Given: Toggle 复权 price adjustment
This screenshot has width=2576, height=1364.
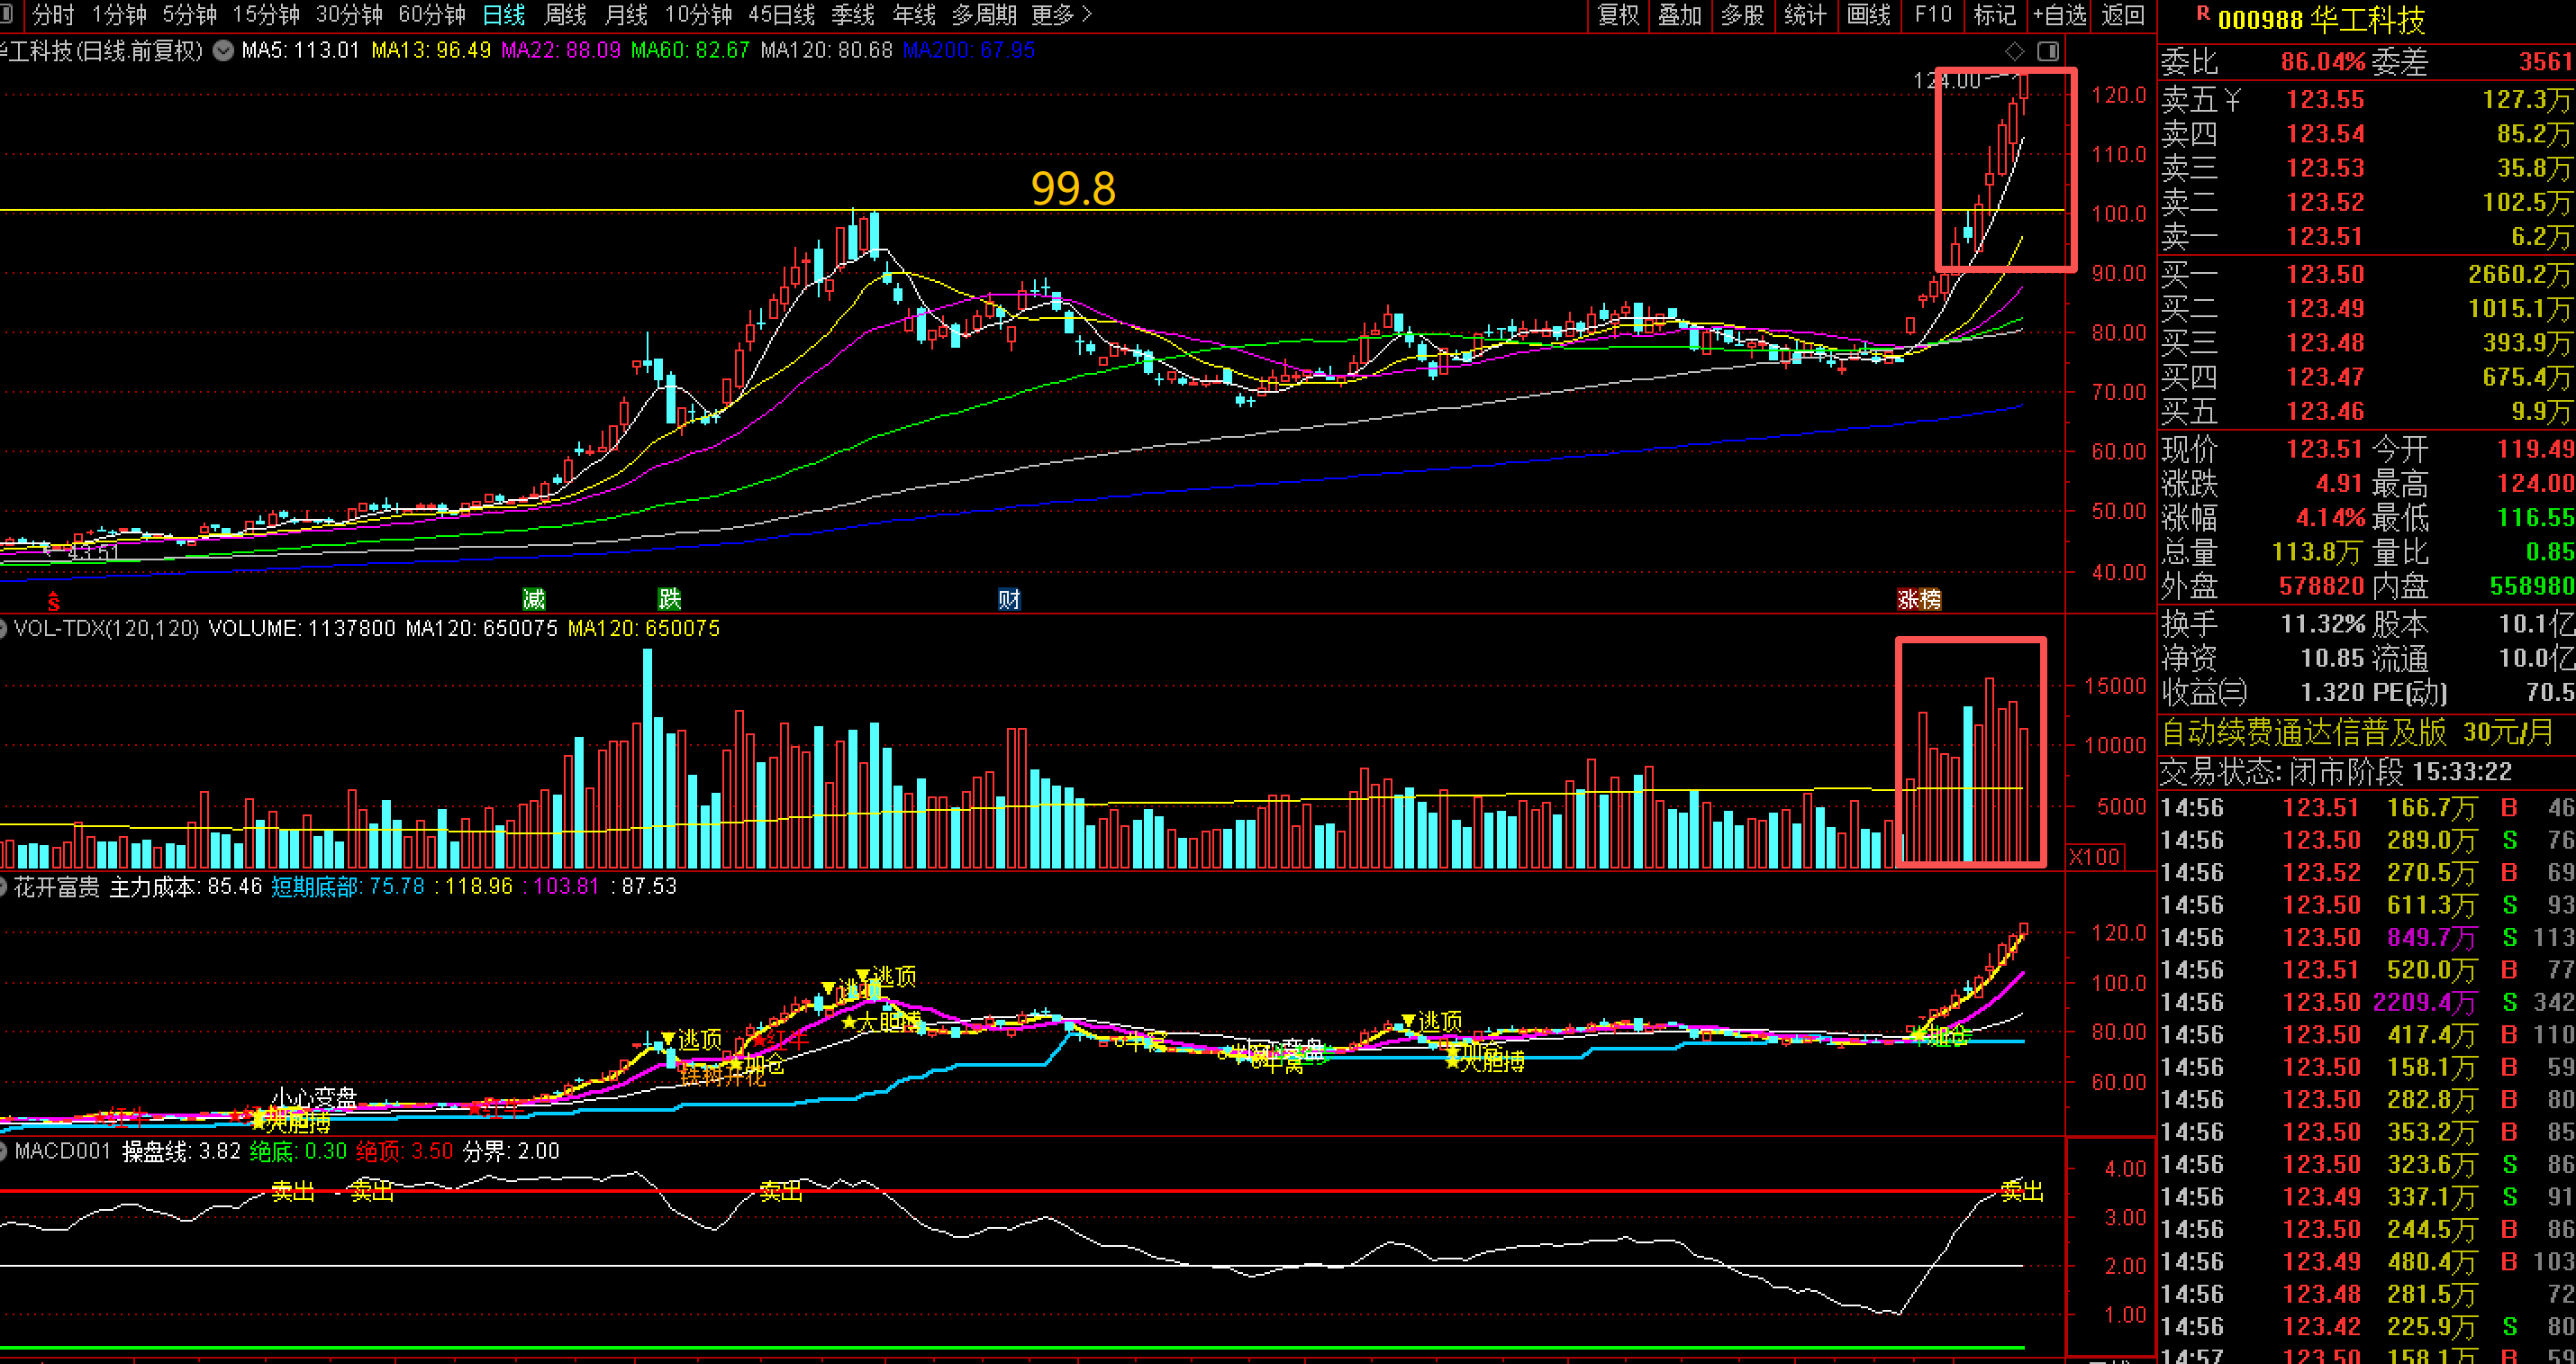Looking at the screenshot, I should [1618, 15].
